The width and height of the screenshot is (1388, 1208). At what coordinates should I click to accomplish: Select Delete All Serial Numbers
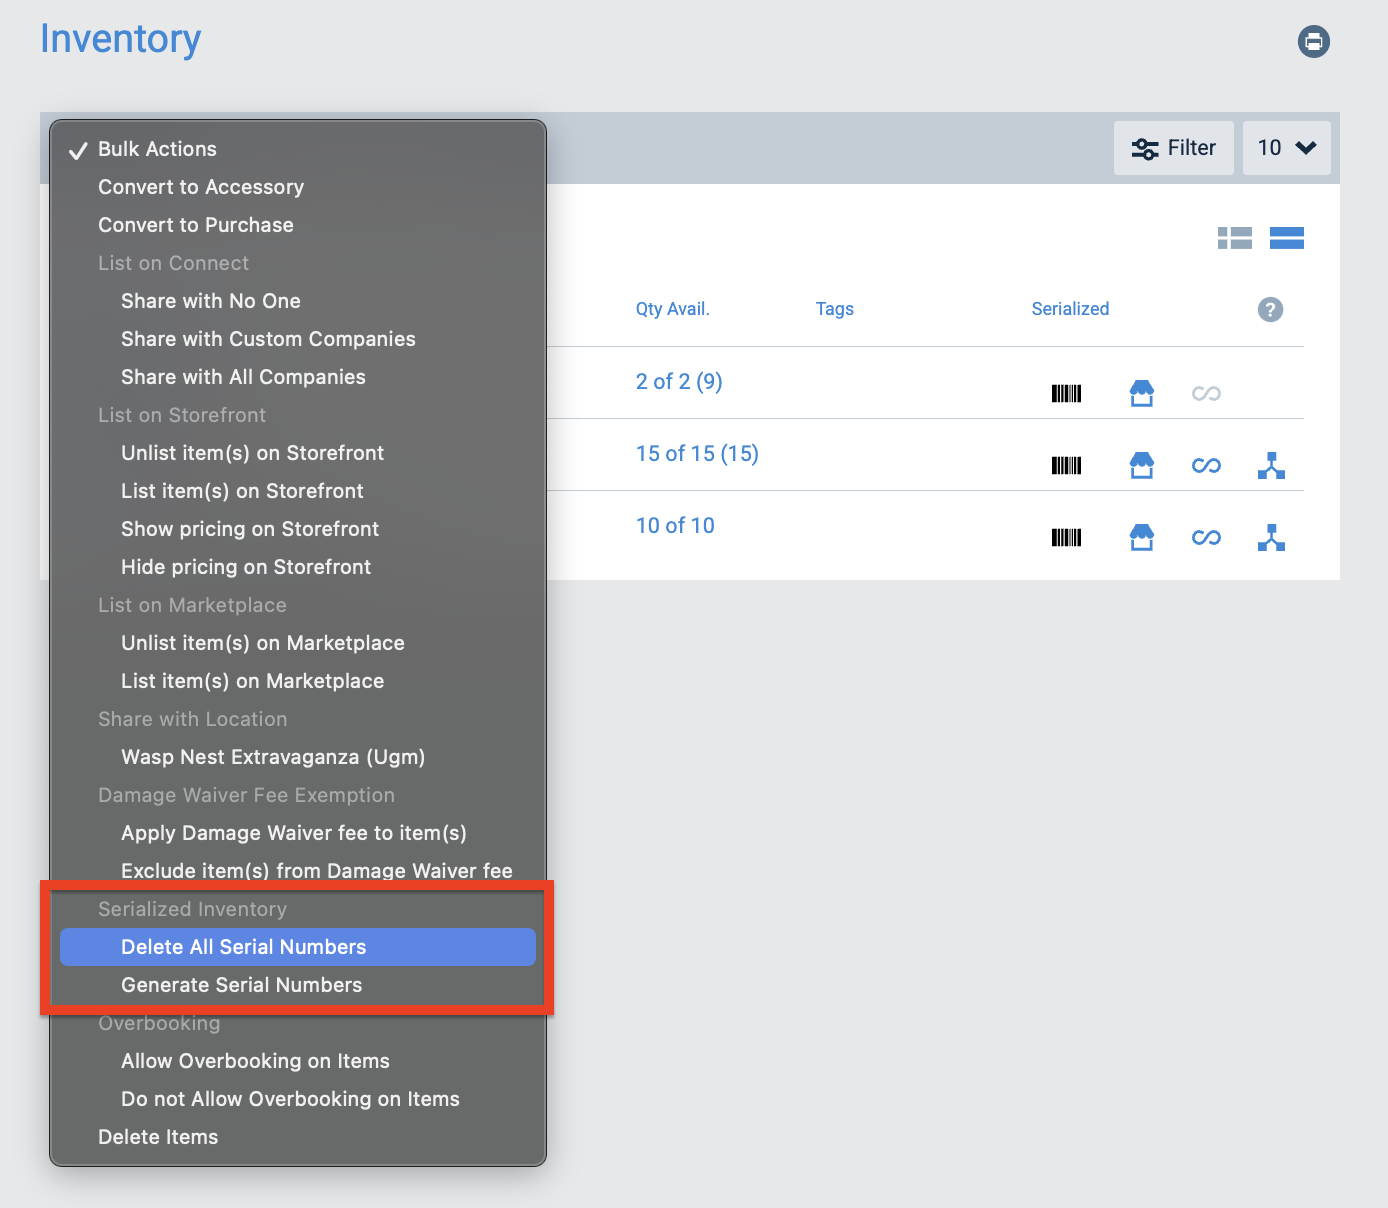(x=243, y=947)
